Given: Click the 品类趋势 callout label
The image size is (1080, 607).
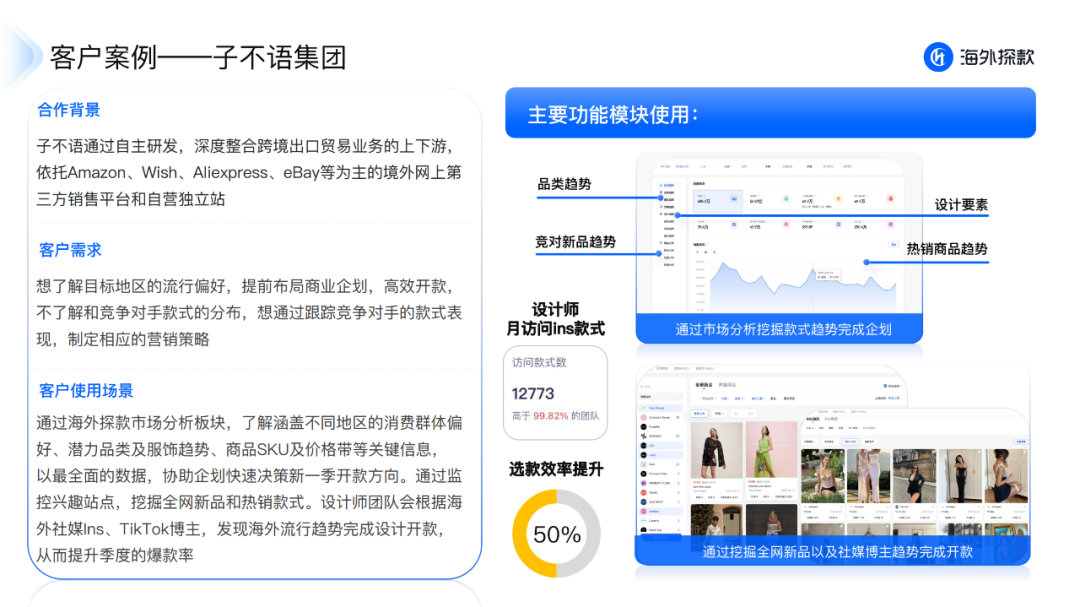Looking at the screenshot, I should click(564, 184).
